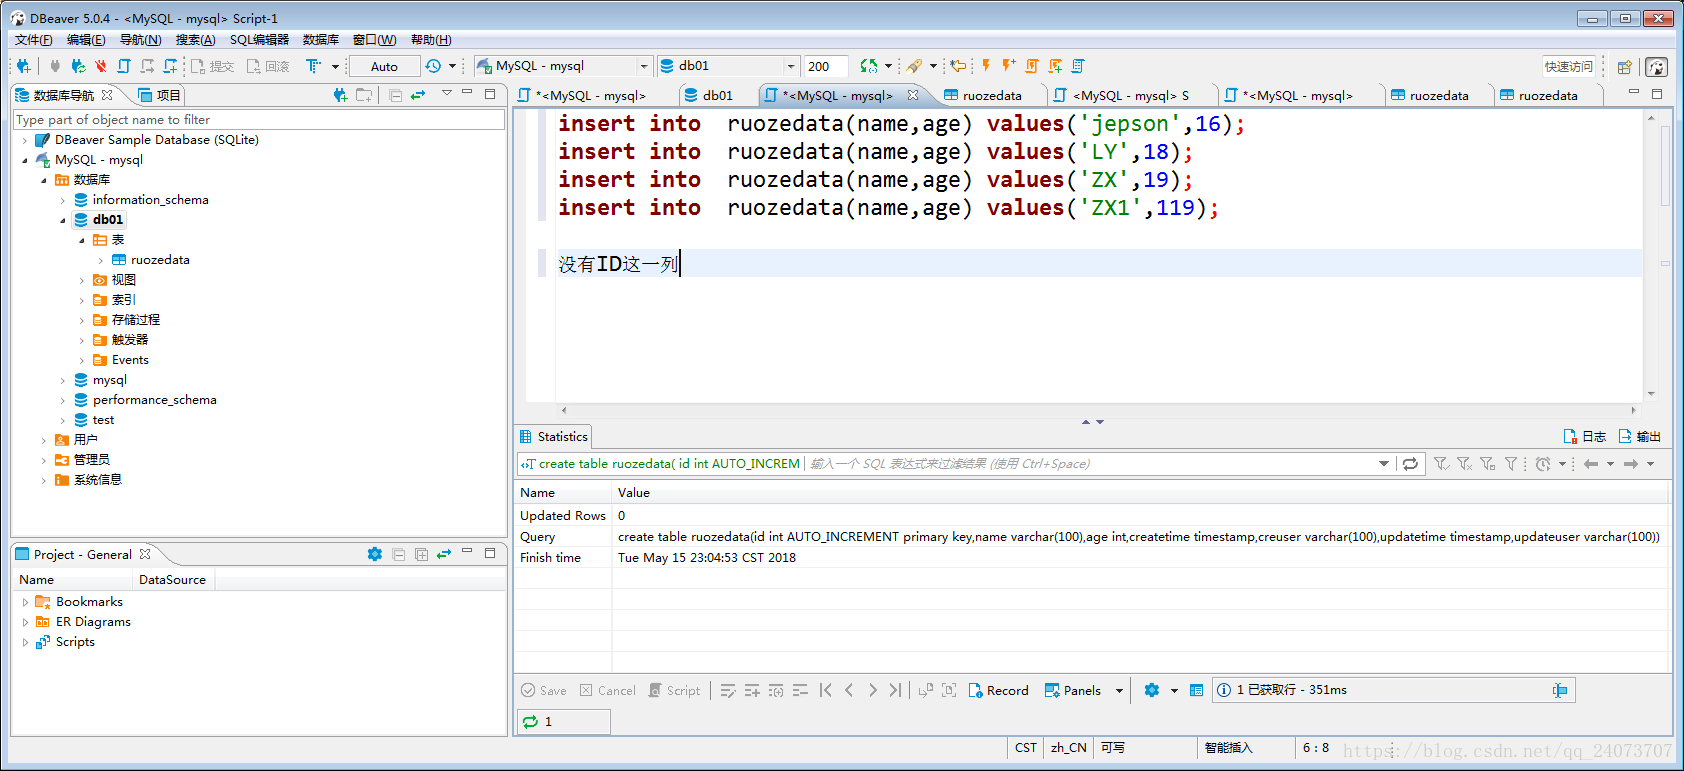Open the SQL编辑器 menu
This screenshot has height=771, width=1684.
coord(259,40)
